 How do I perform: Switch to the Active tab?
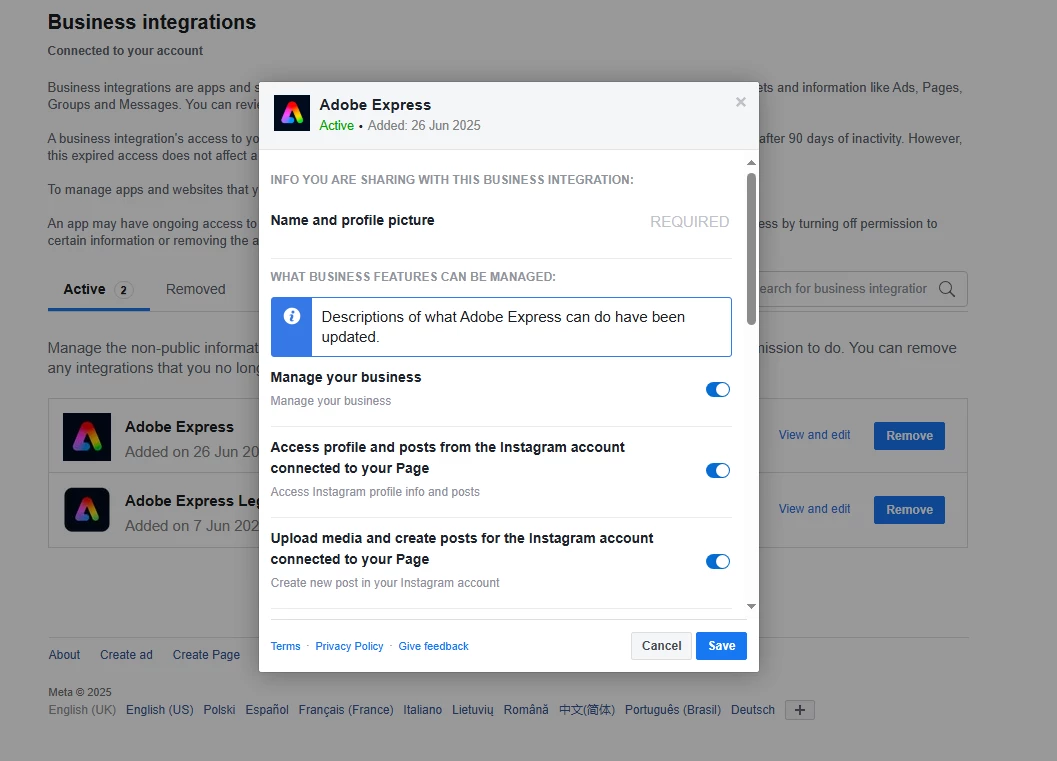[98, 290]
